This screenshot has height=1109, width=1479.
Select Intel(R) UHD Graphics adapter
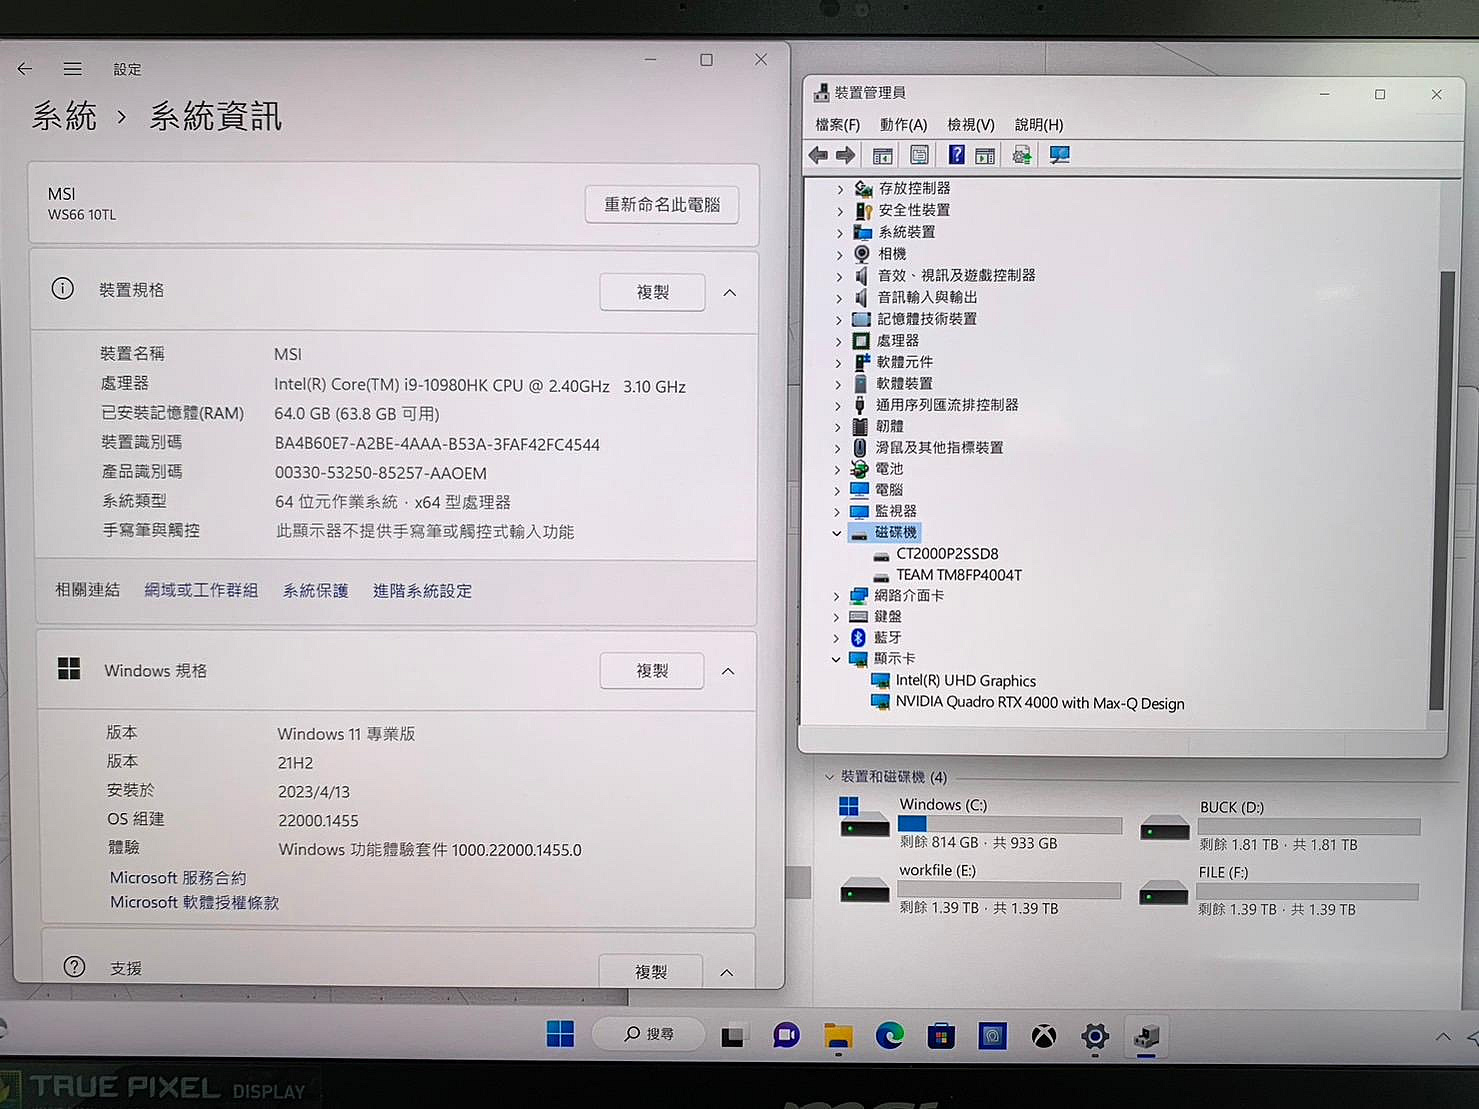966,681
